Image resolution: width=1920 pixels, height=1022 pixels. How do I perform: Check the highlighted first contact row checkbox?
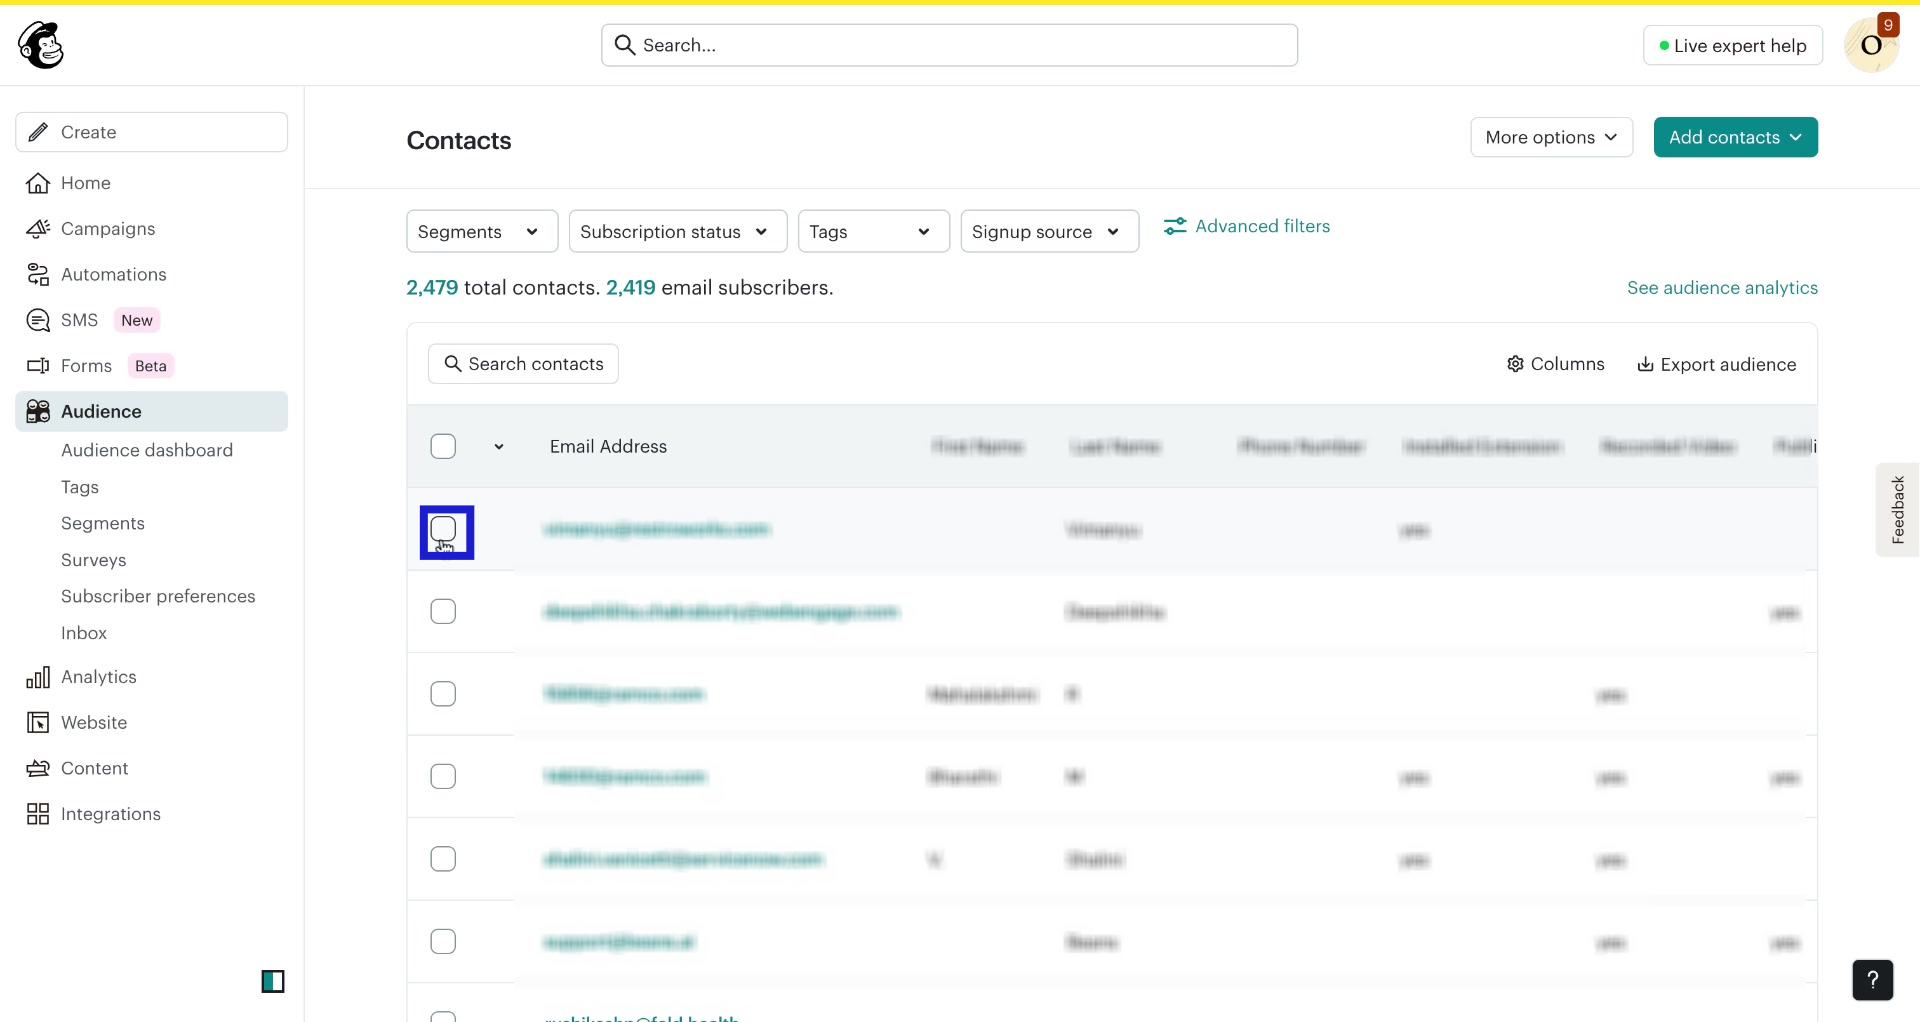(444, 530)
